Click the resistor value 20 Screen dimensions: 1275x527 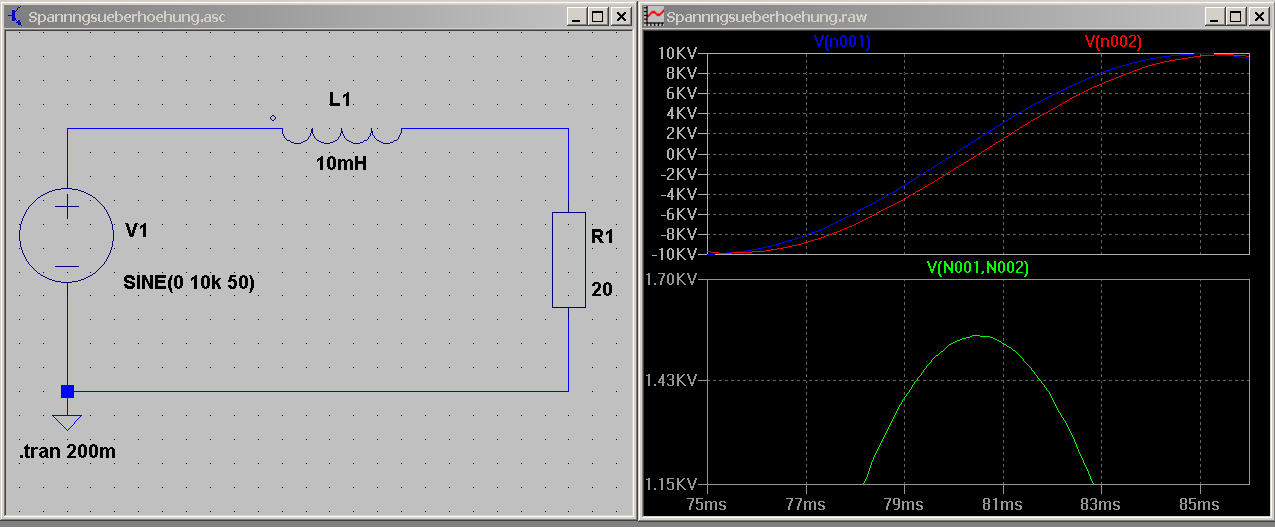click(x=601, y=290)
